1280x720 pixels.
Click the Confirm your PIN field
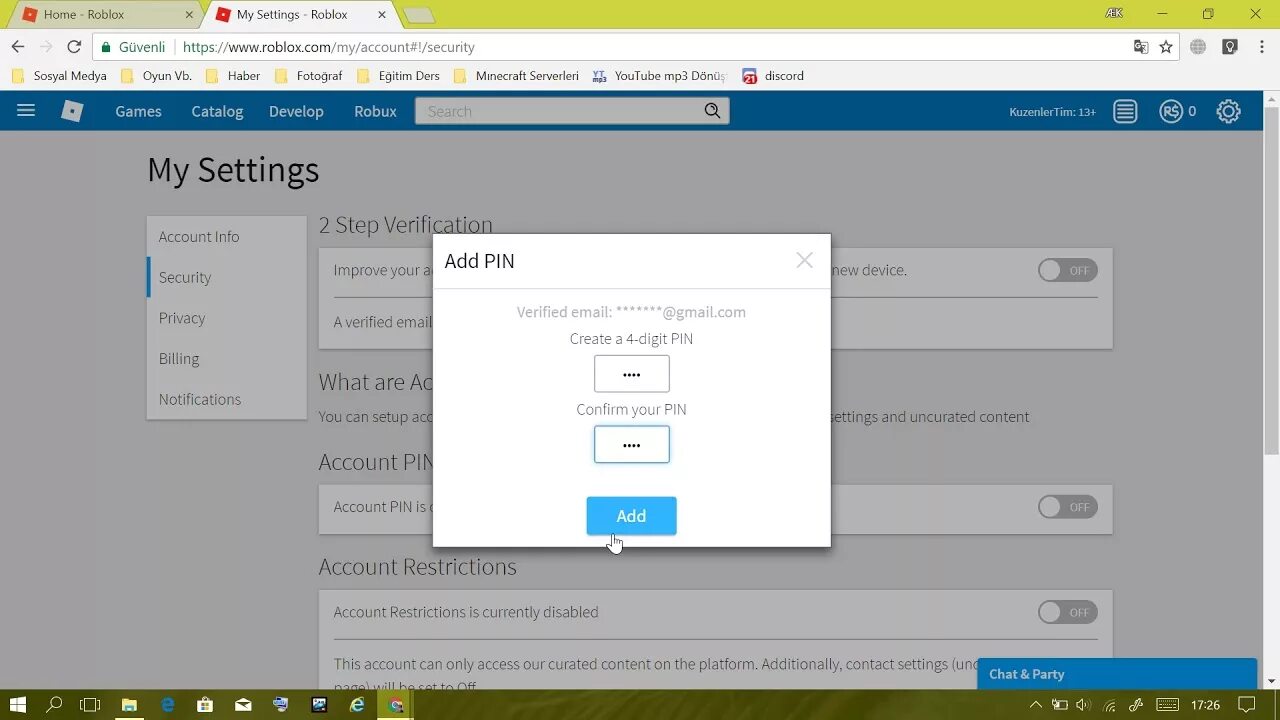tap(632, 445)
